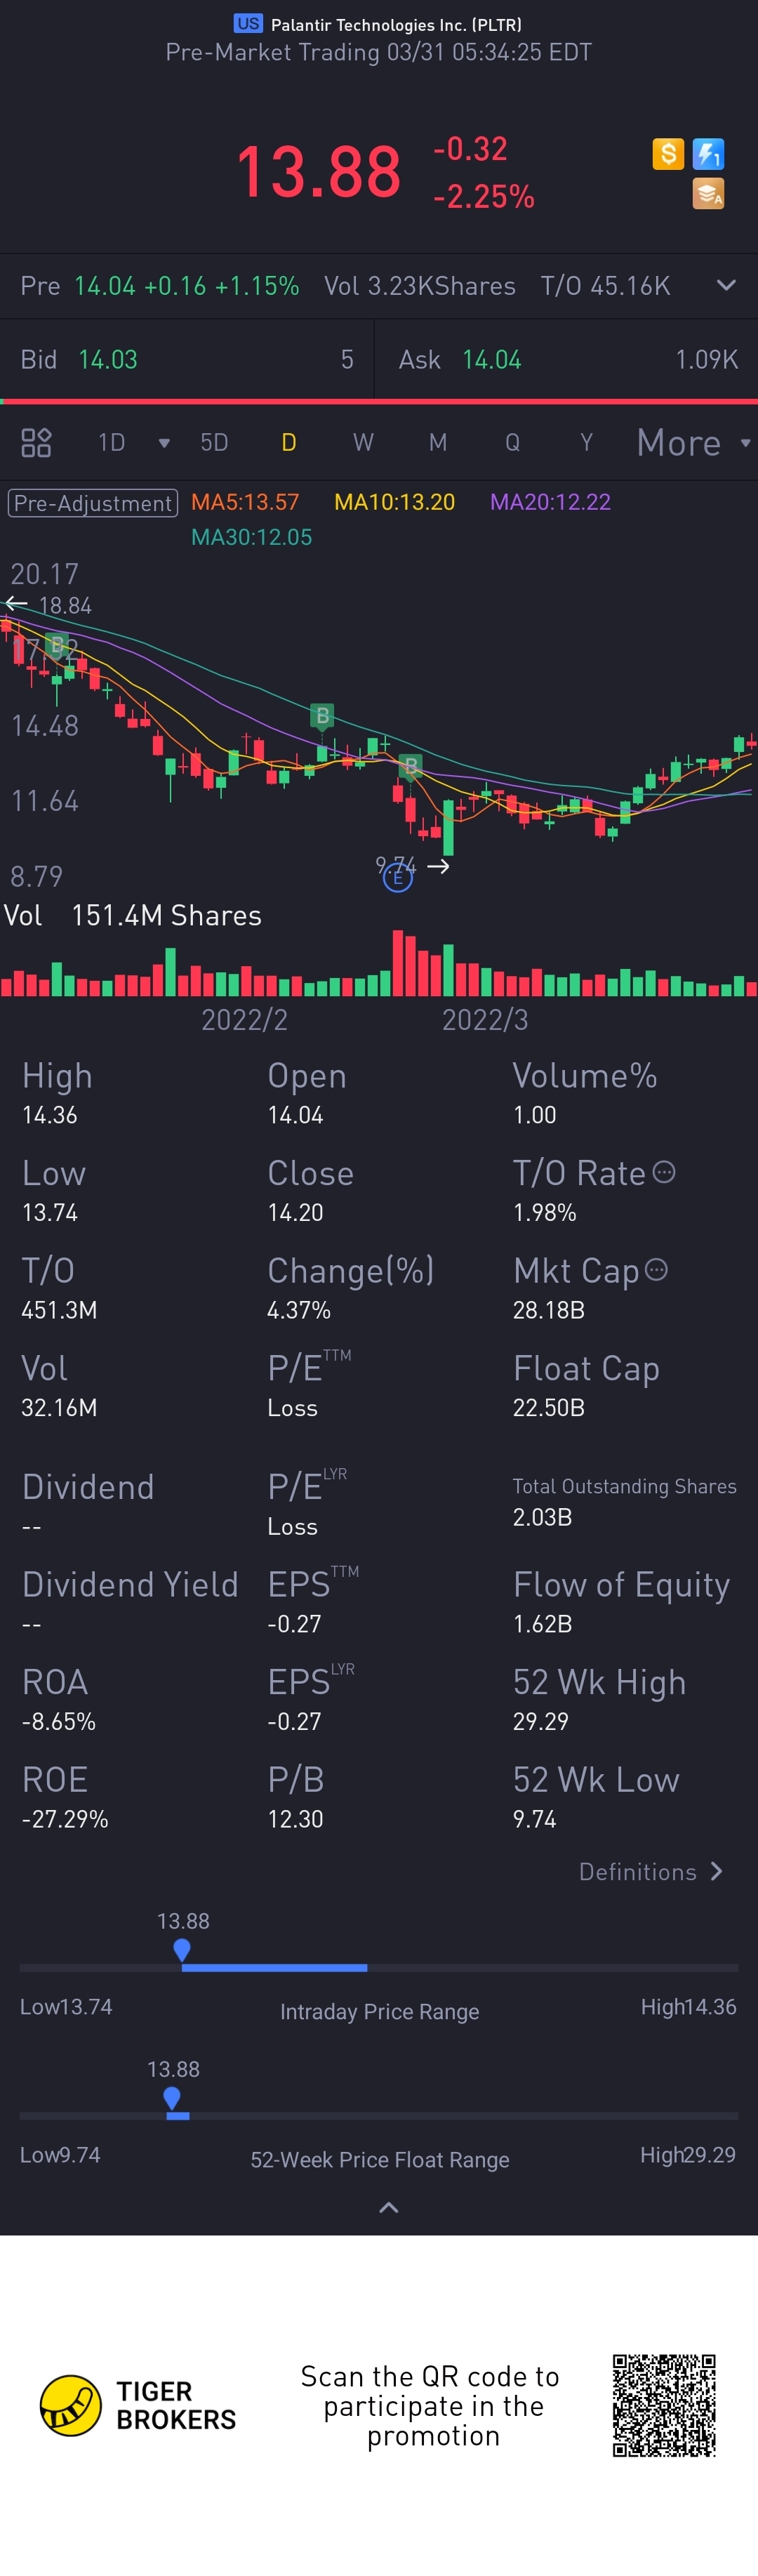Select the M monthly chart tab
This screenshot has height=2576, width=758.
coord(438,442)
